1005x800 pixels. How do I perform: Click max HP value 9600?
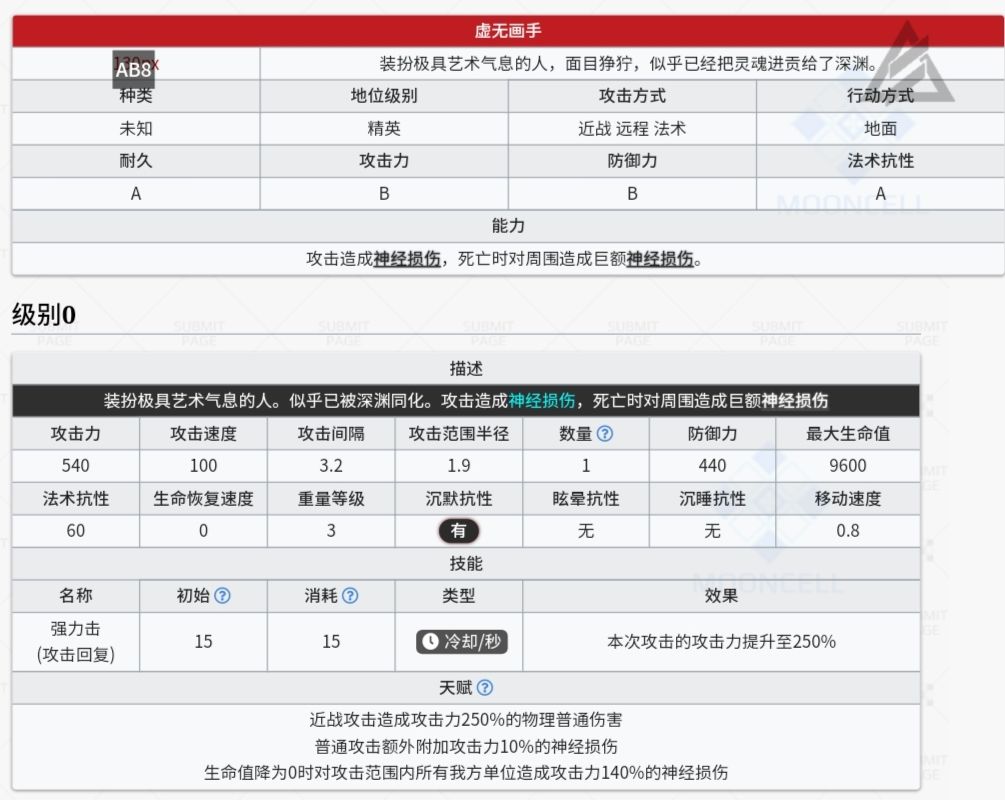[847, 466]
